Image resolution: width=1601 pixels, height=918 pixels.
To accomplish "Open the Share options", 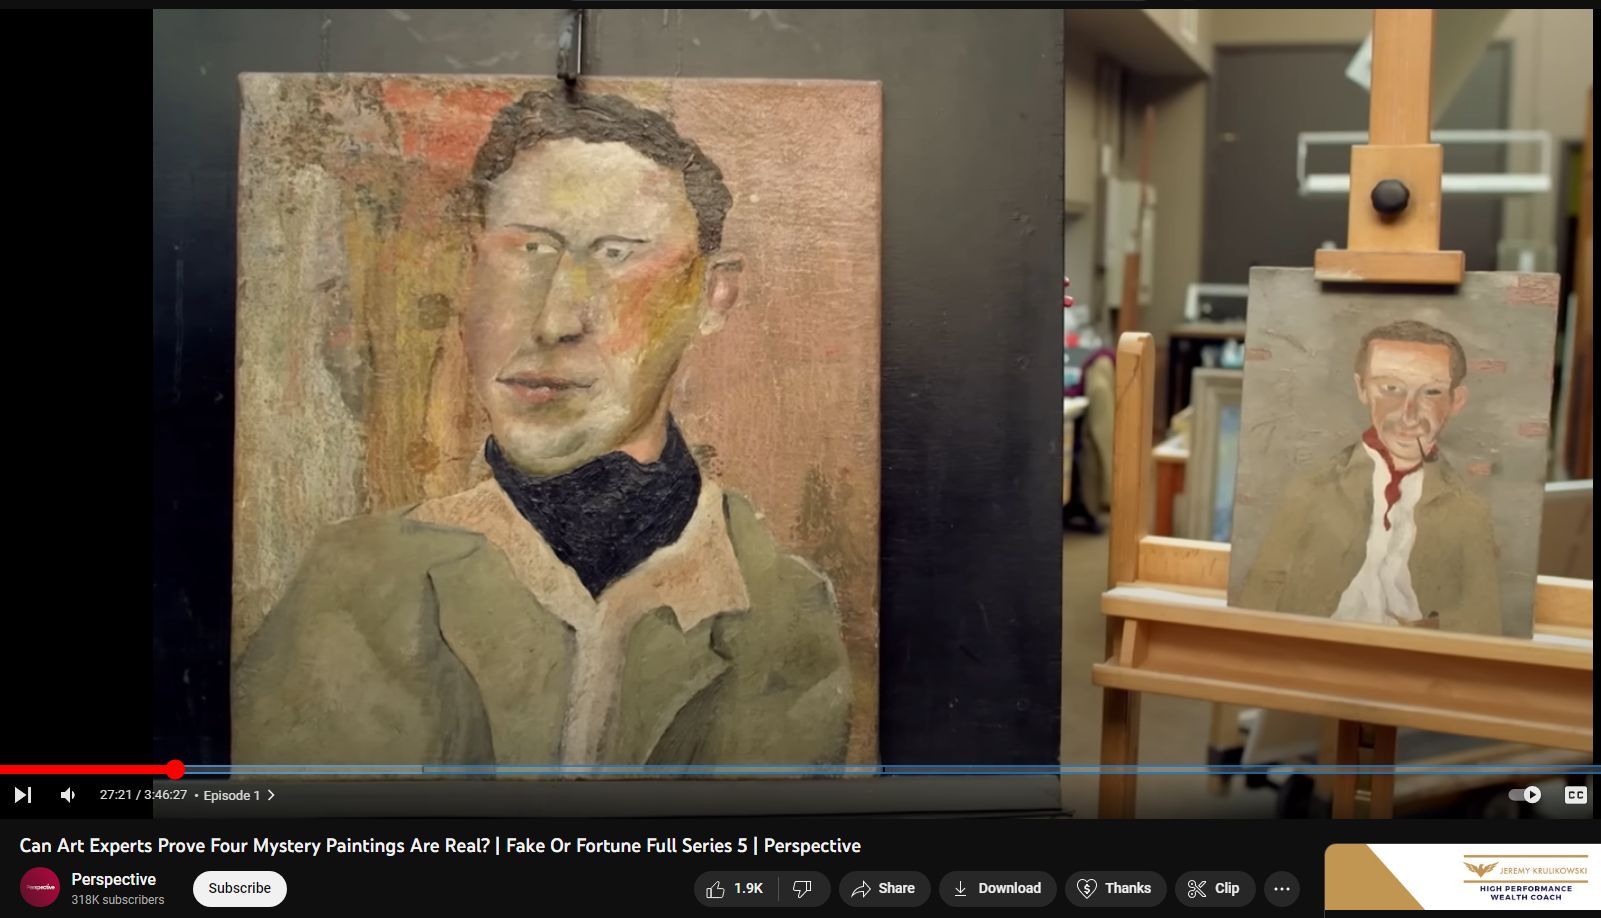I will (884, 888).
